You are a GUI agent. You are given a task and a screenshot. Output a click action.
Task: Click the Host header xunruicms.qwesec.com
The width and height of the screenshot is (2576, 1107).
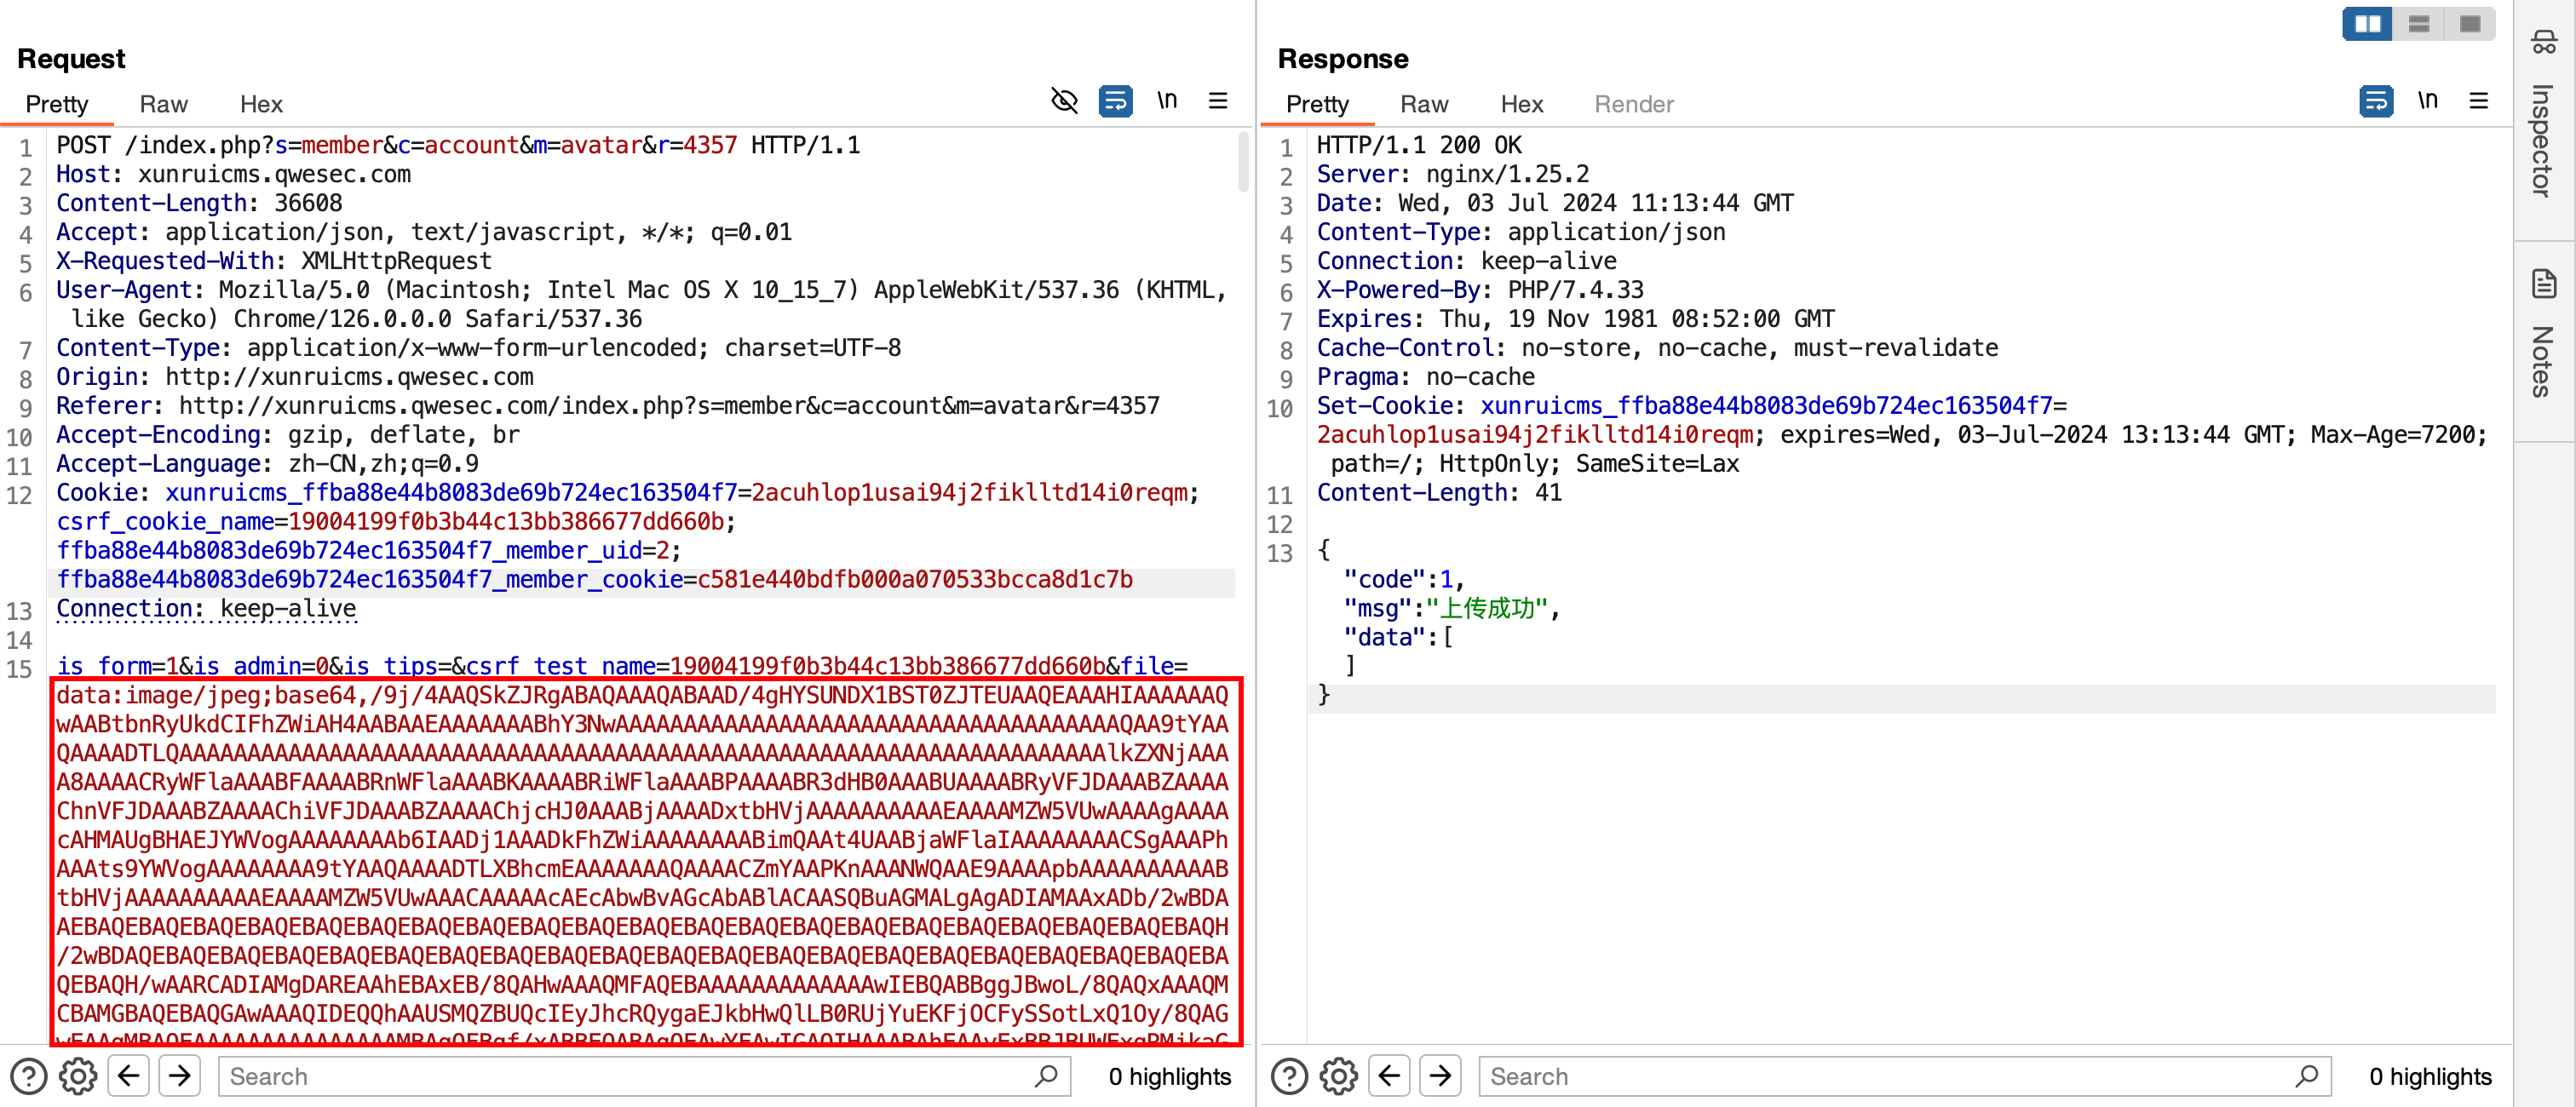point(233,175)
